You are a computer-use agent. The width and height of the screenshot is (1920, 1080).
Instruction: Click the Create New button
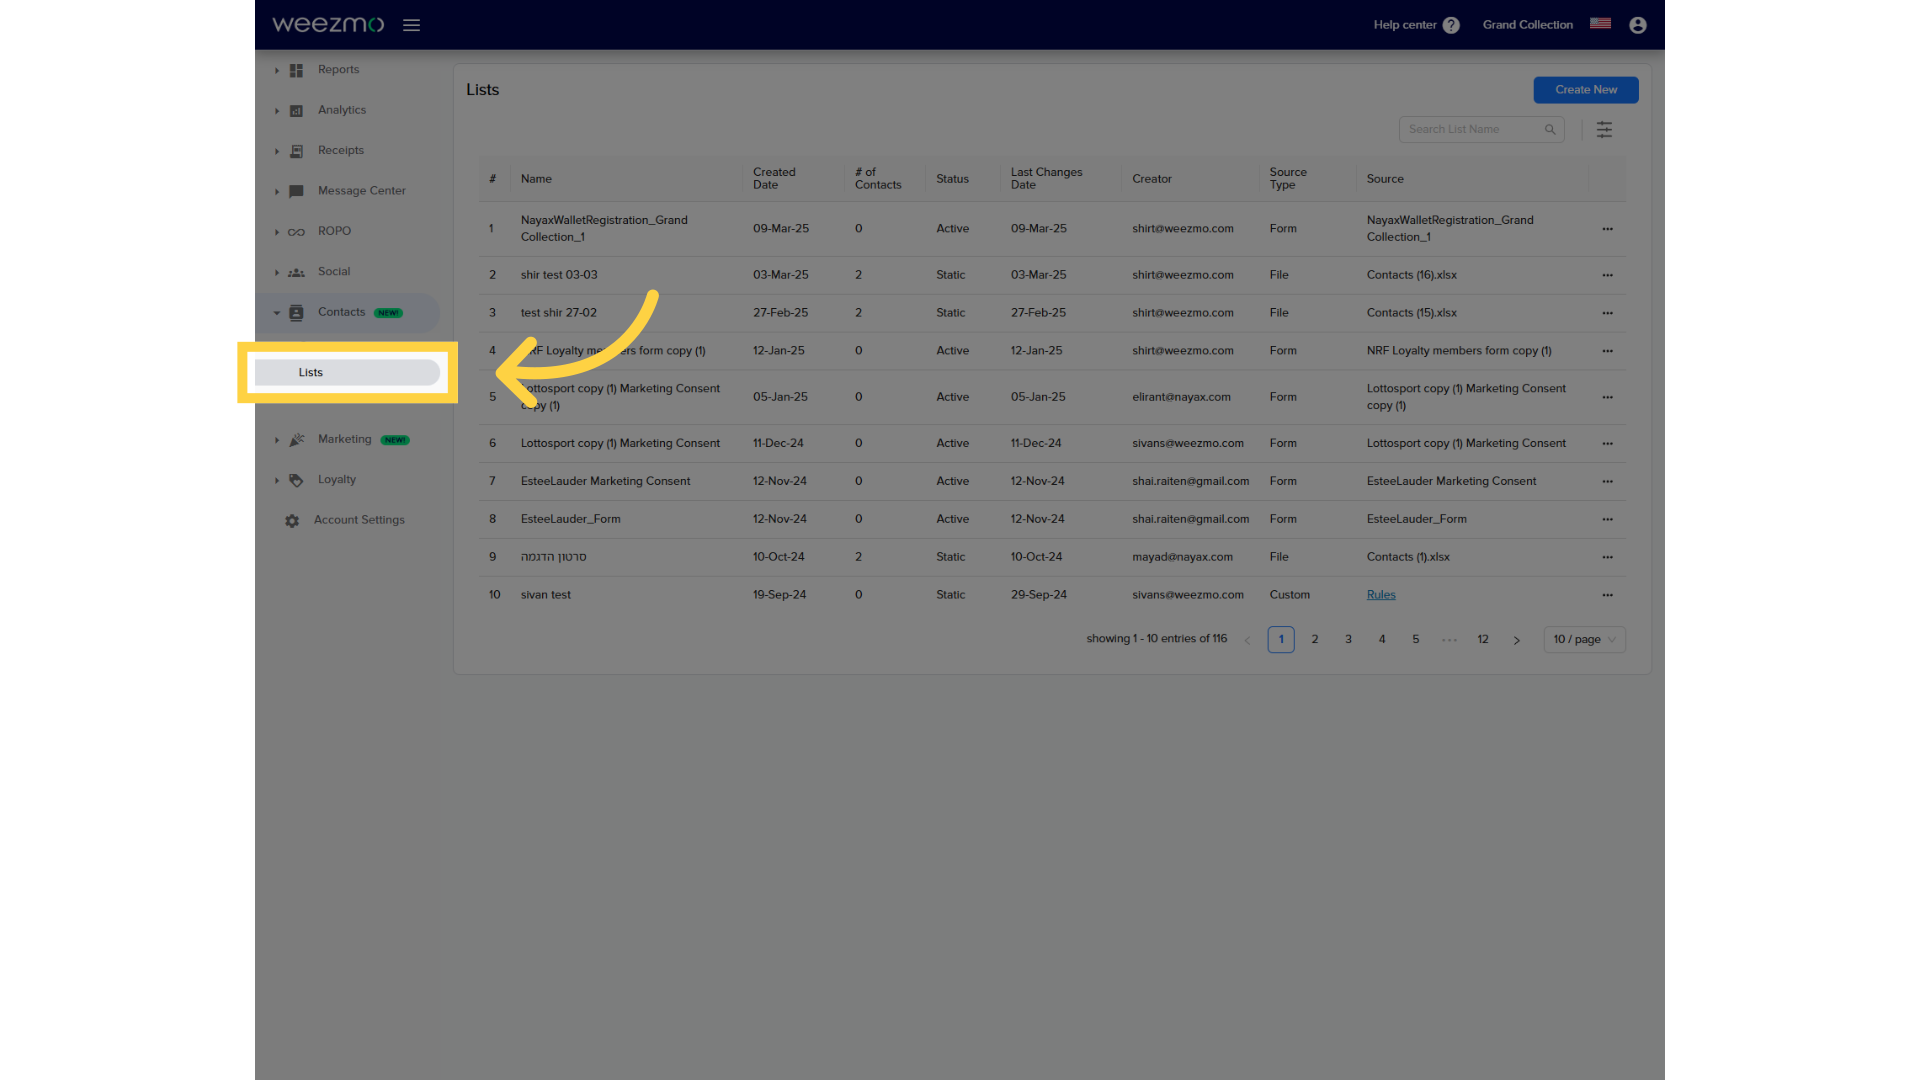pos(1585,90)
